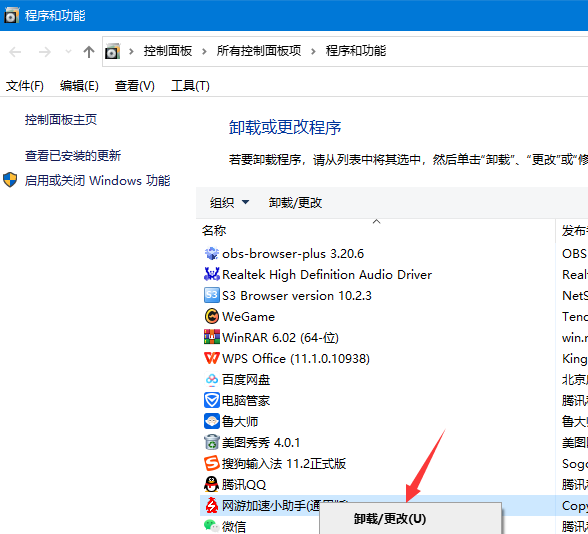This screenshot has height=534, width=588.
Task: Click the 百度网盘 program icon
Action: click(212, 379)
